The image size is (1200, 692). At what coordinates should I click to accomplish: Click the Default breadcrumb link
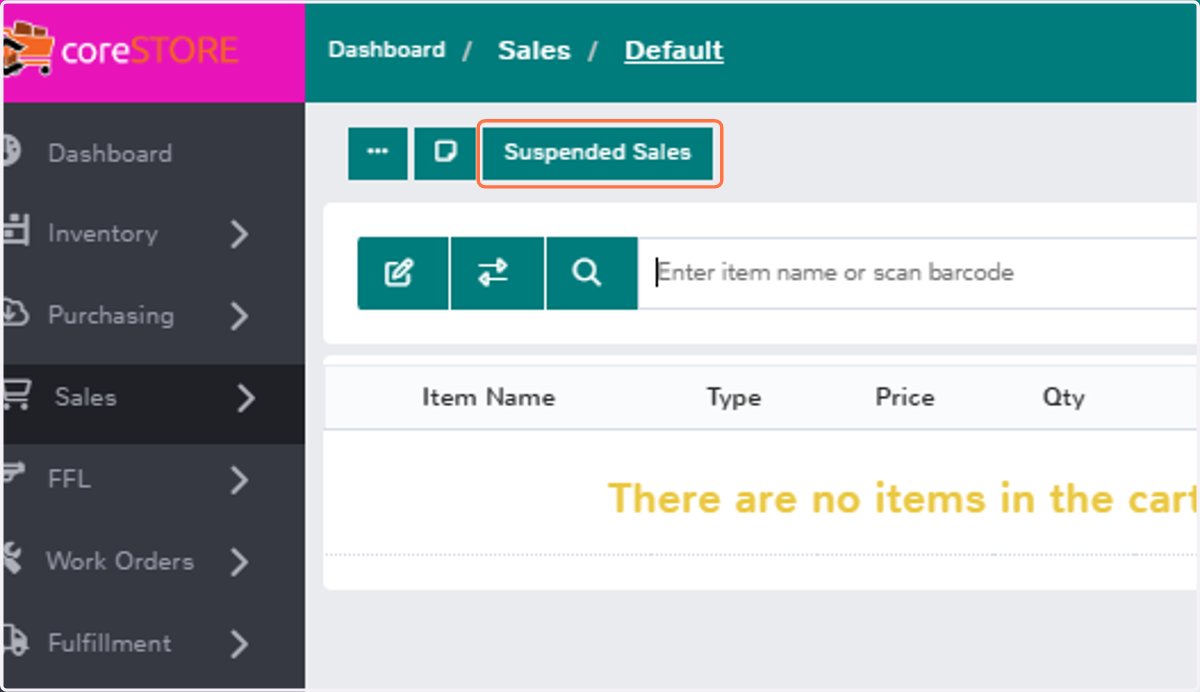click(x=674, y=50)
